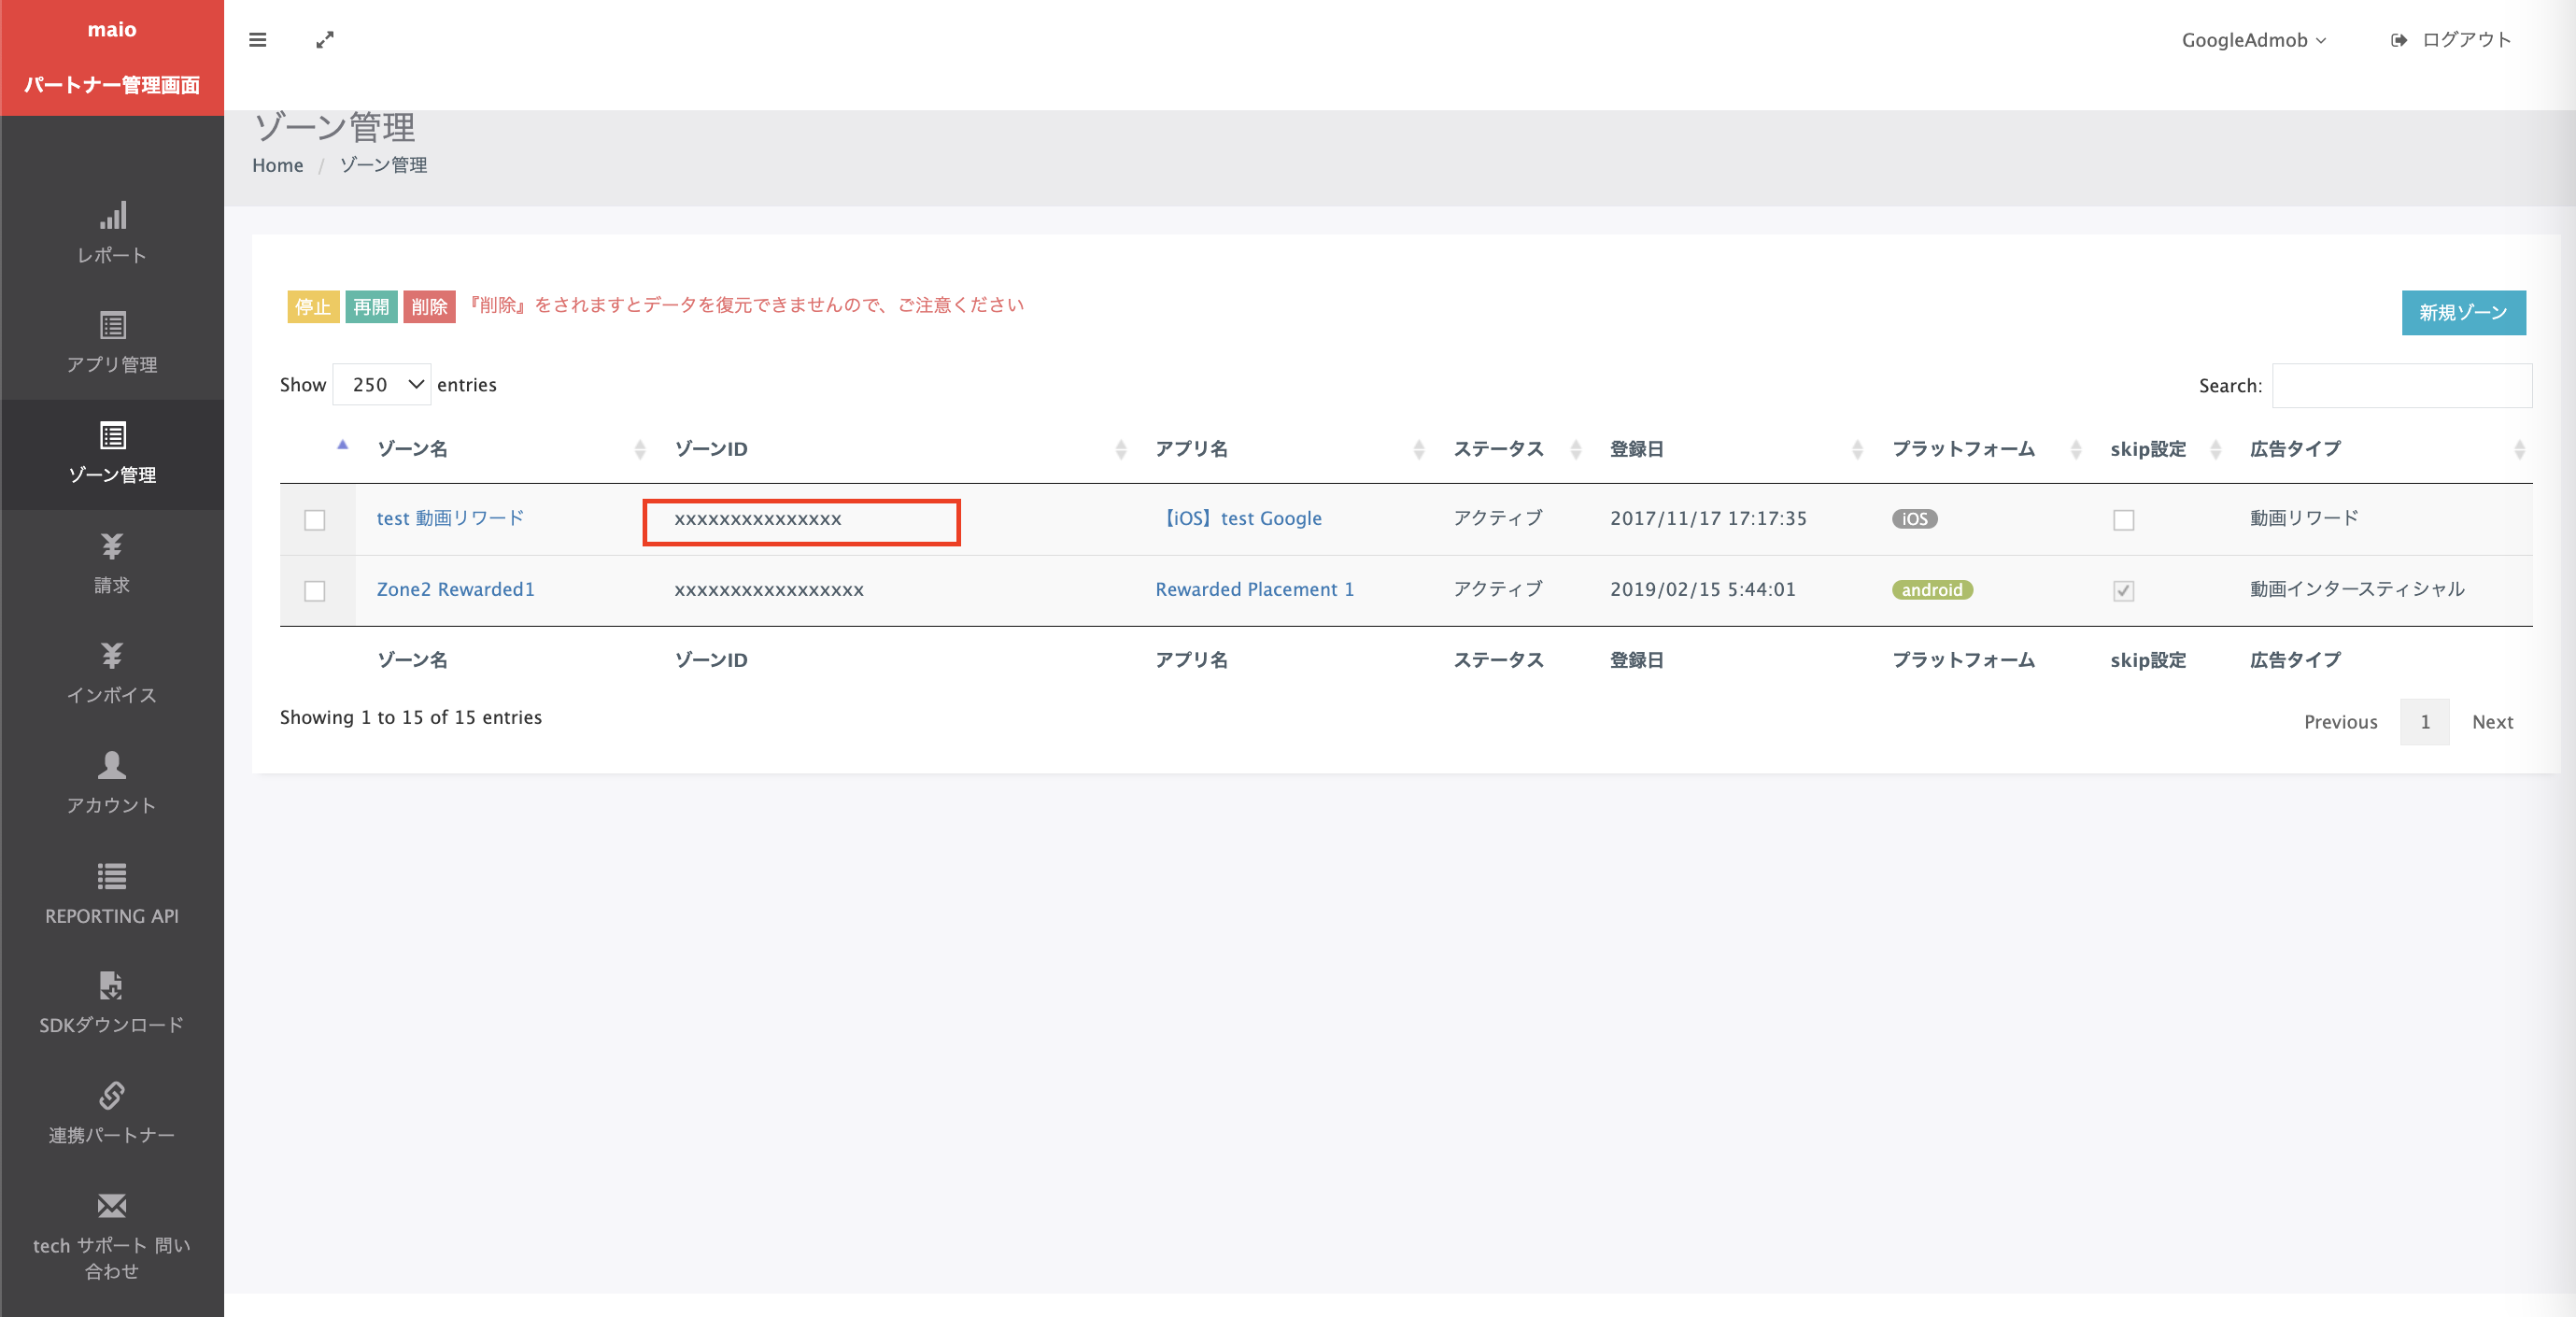The width and height of the screenshot is (2576, 1317).
Task: Open アプリ管理 list icon in sidebar
Action: tap(112, 326)
